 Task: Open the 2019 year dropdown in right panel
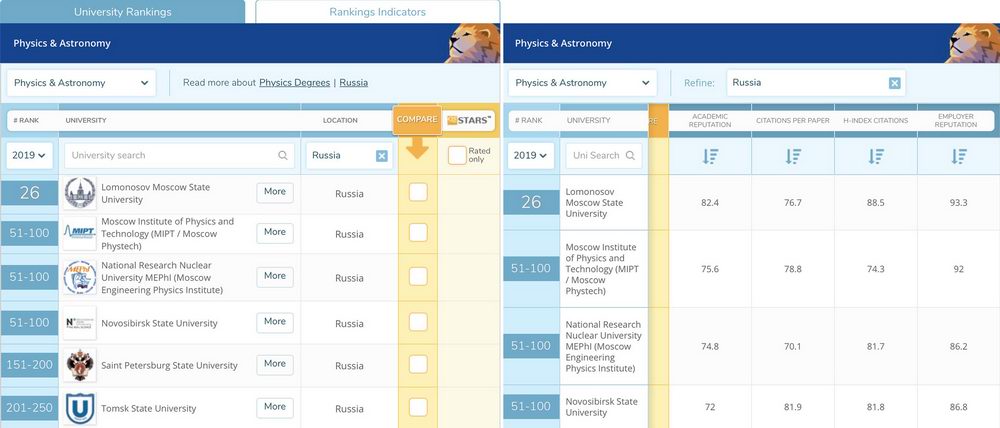[x=531, y=155]
